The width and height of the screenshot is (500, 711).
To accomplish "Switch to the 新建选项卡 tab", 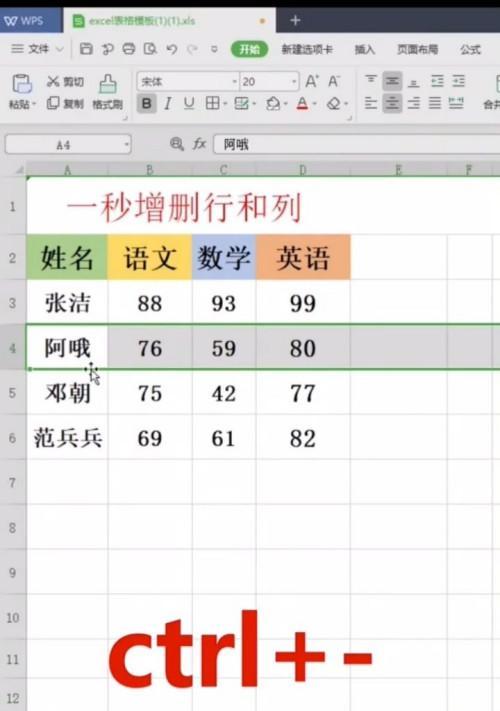I will click(307, 49).
